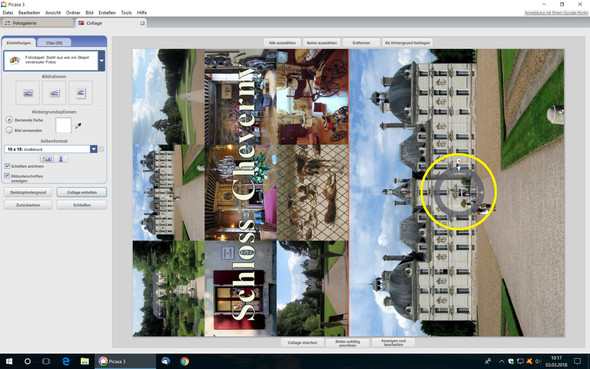
Task: Open the collage style dropdown arrow
Action: (101, 61)
